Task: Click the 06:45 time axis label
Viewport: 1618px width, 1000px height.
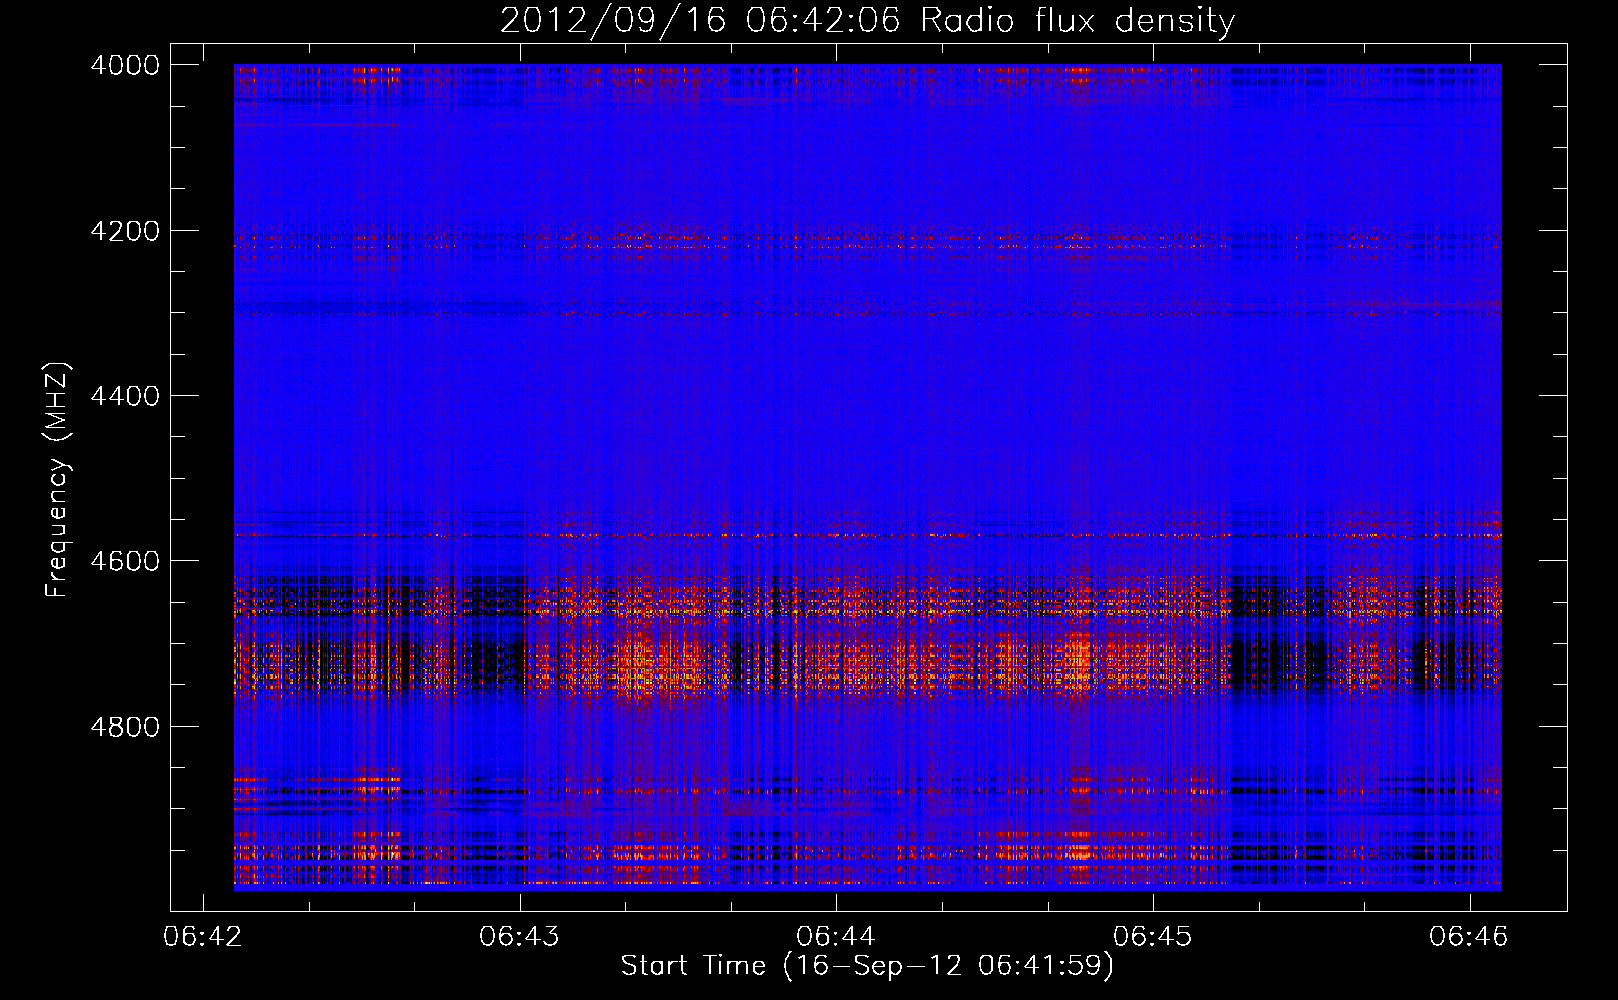Action: [x=1153, y=937]
